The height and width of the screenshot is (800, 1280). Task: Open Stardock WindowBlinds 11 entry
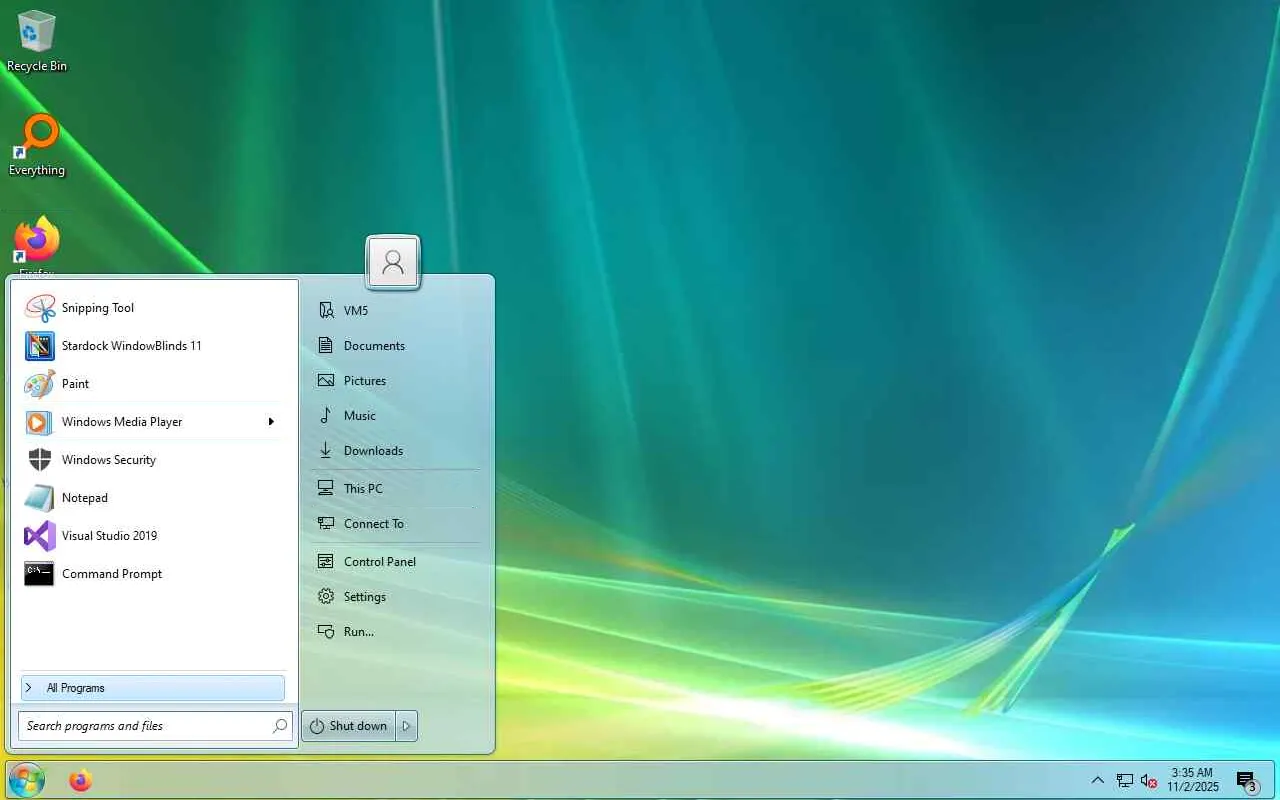tap(153, 346)
